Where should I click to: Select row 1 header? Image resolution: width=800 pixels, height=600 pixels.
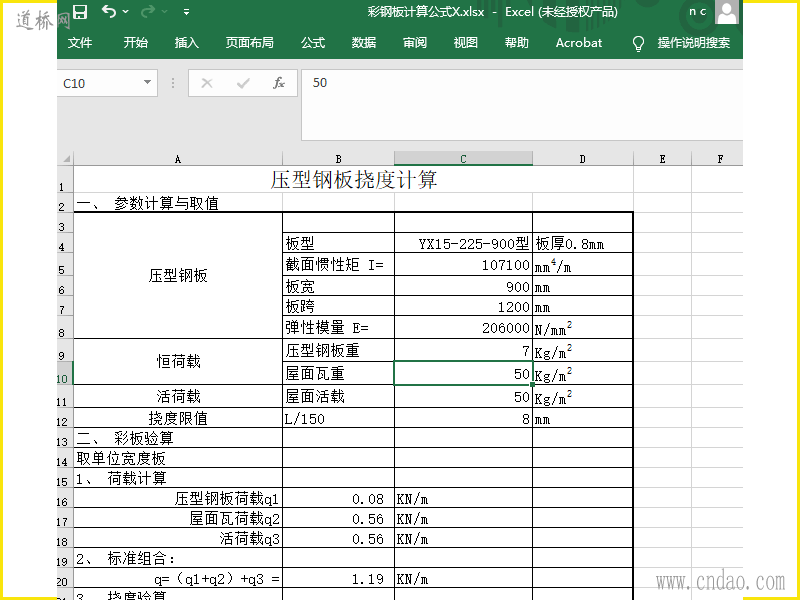[65, 180]
